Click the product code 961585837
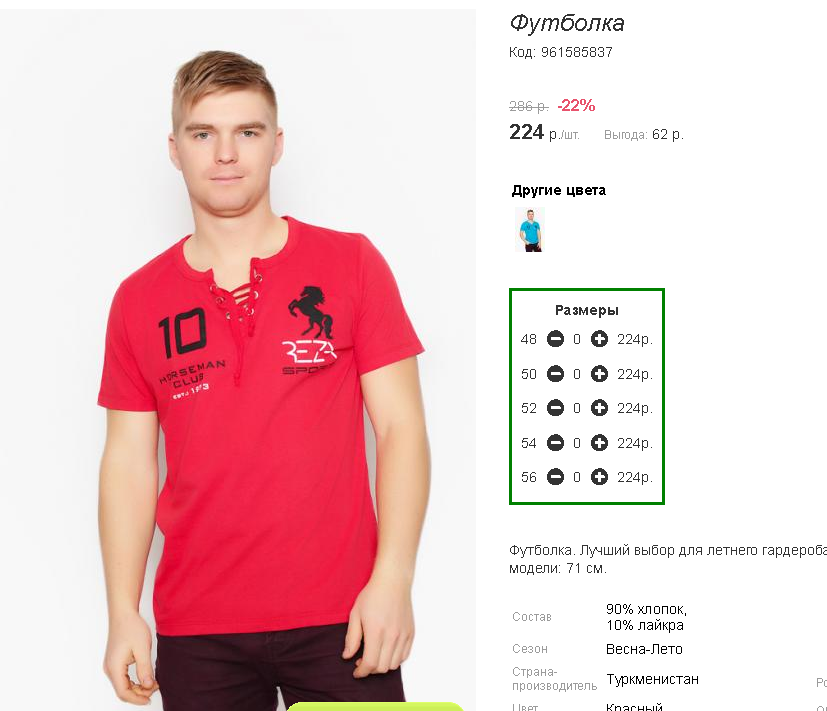 click(x=576, y=52)
